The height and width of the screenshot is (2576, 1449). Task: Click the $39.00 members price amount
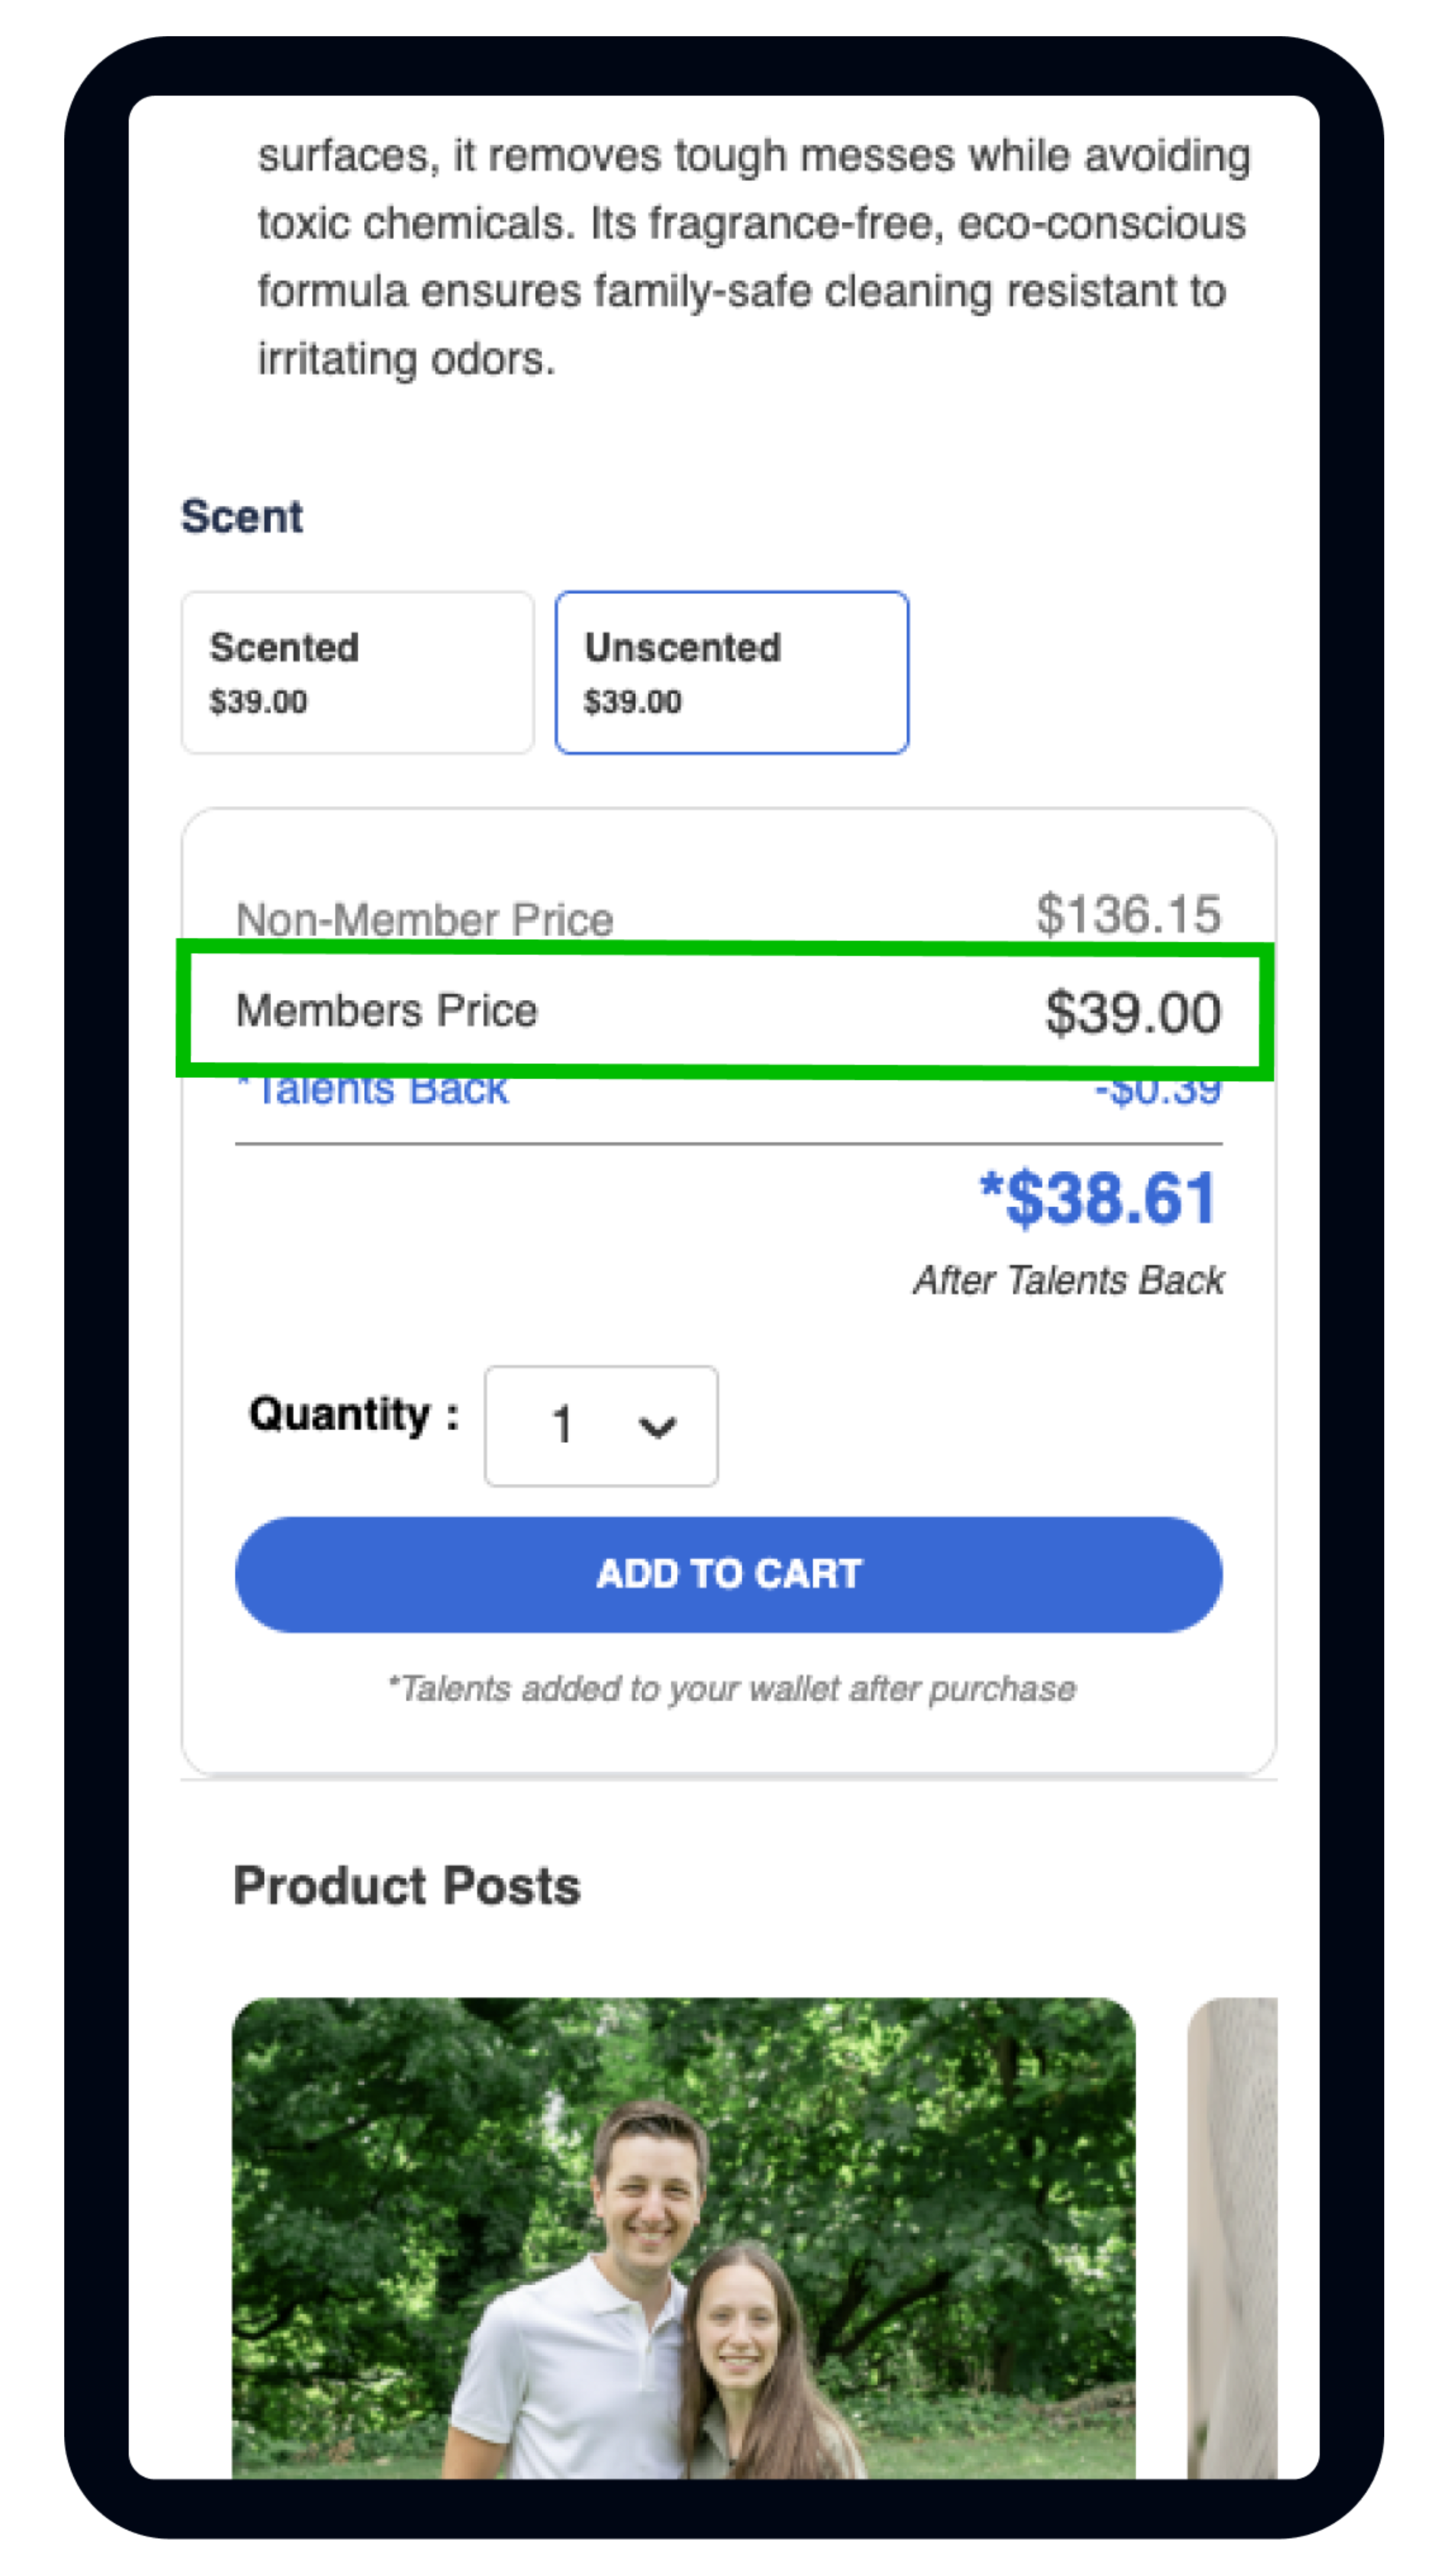tap(1132, 1012)
